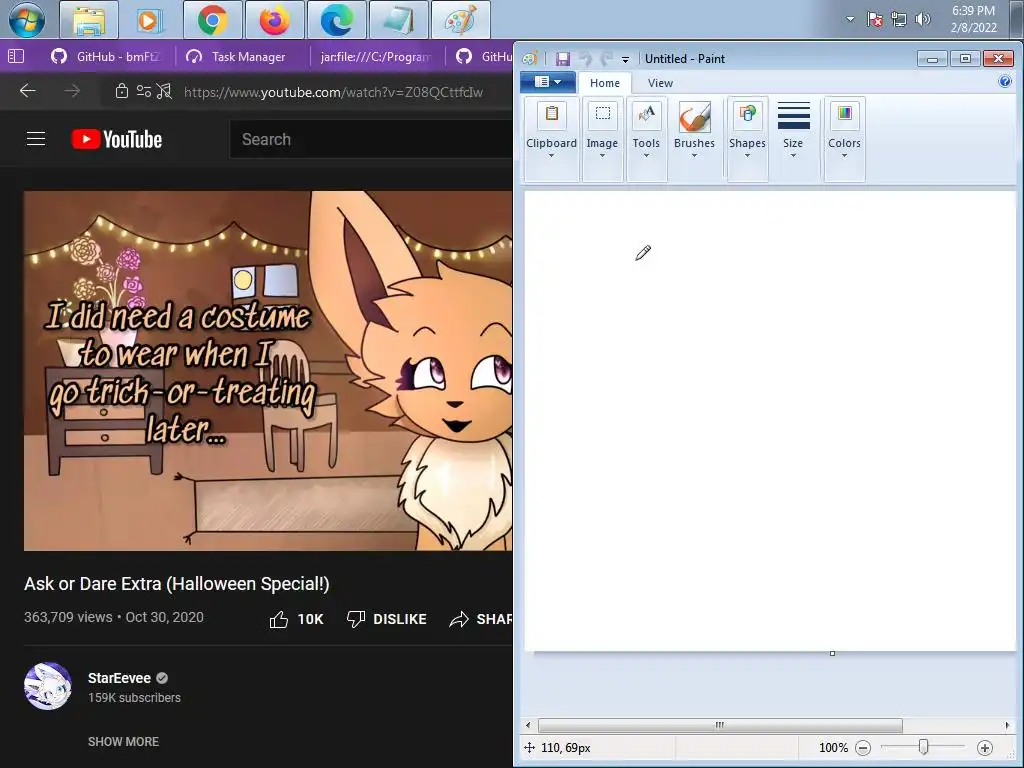
Task: Click the autoplay blocked icon in address bar
Action: [165, 91]
